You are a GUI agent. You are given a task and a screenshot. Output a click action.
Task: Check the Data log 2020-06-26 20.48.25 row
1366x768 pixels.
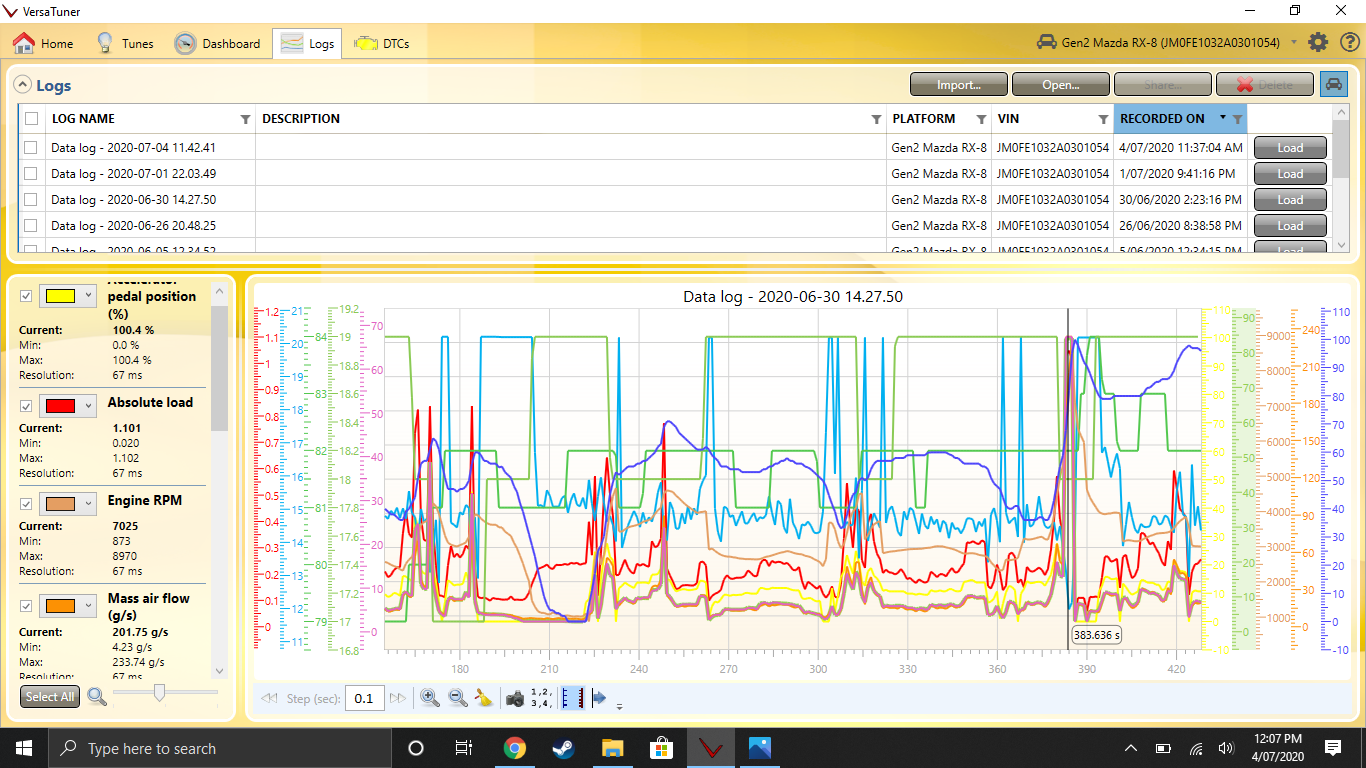coord(31,225)
